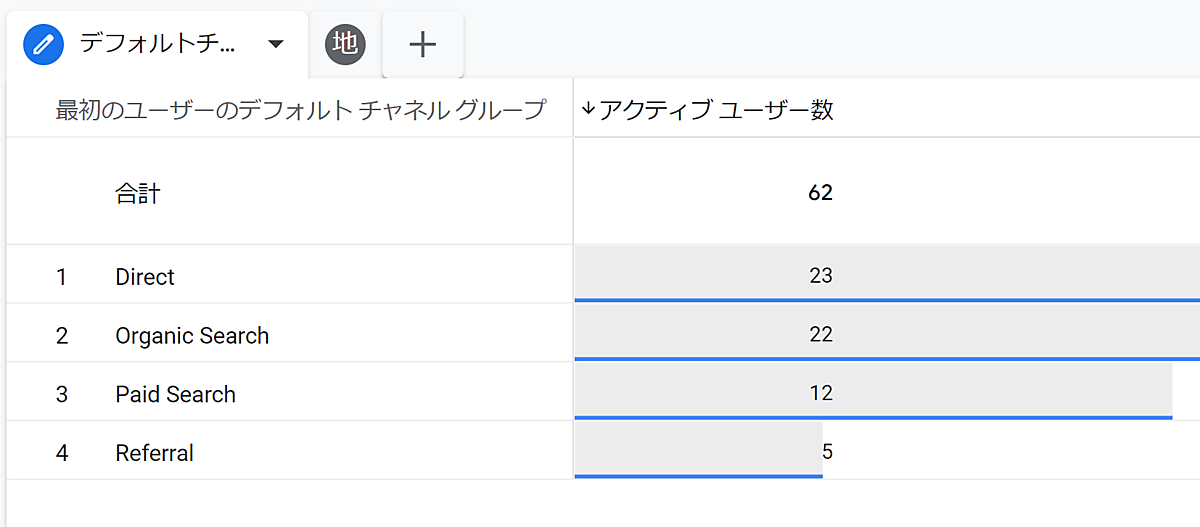Screen dimensions: 1200x527
Task: Click the Referral bar showing 5
Action: (700, 451)
